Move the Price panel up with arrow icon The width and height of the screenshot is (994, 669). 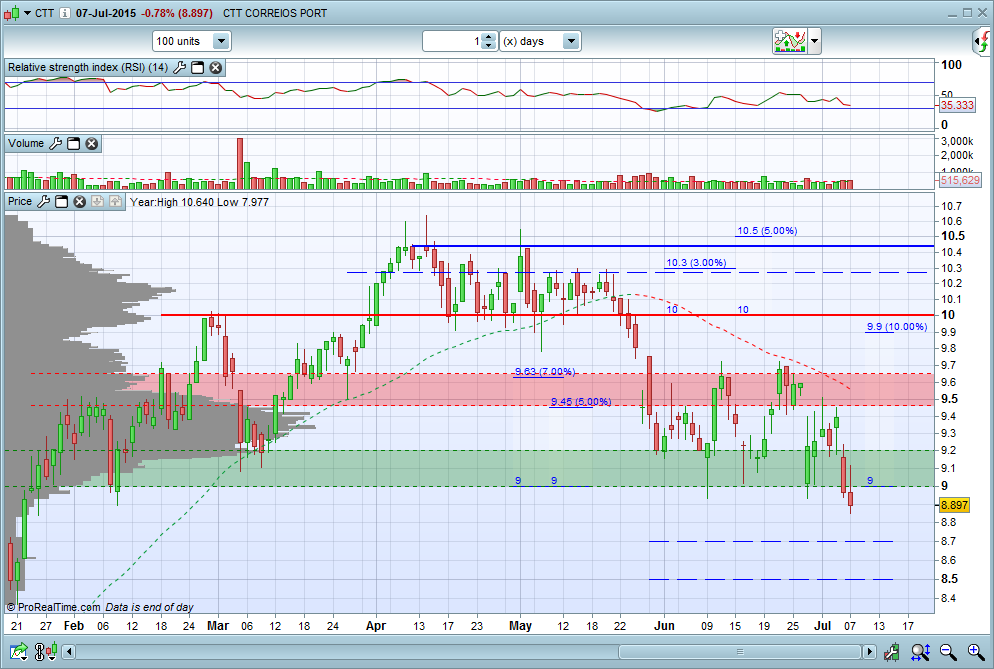click(115, 202)
